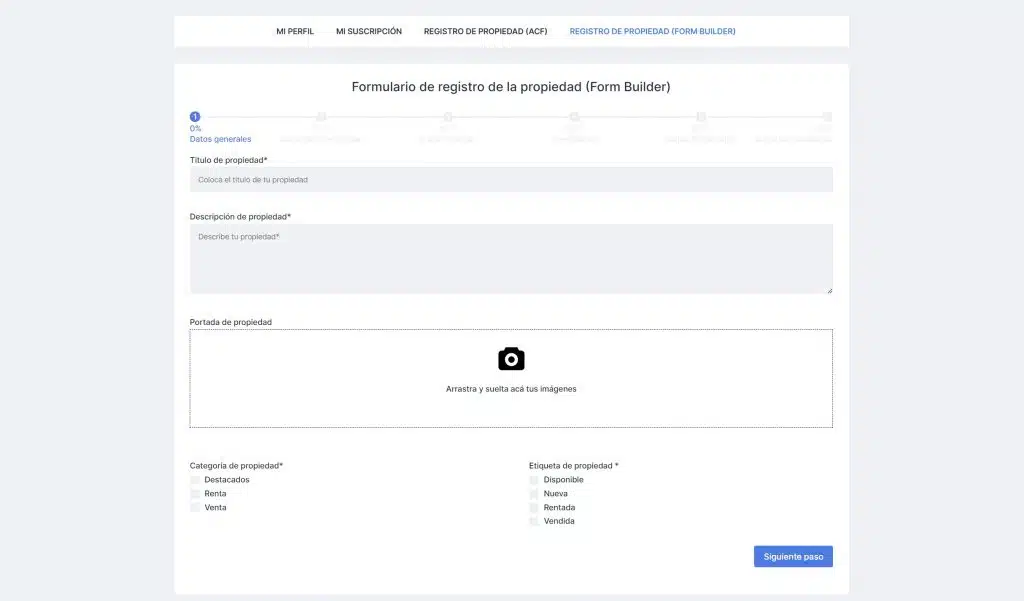The height and width of the screenshot is (601, 1024).
Task: Click the 'Etiqueta de propiedad *' label
Action: coord(573,466)
